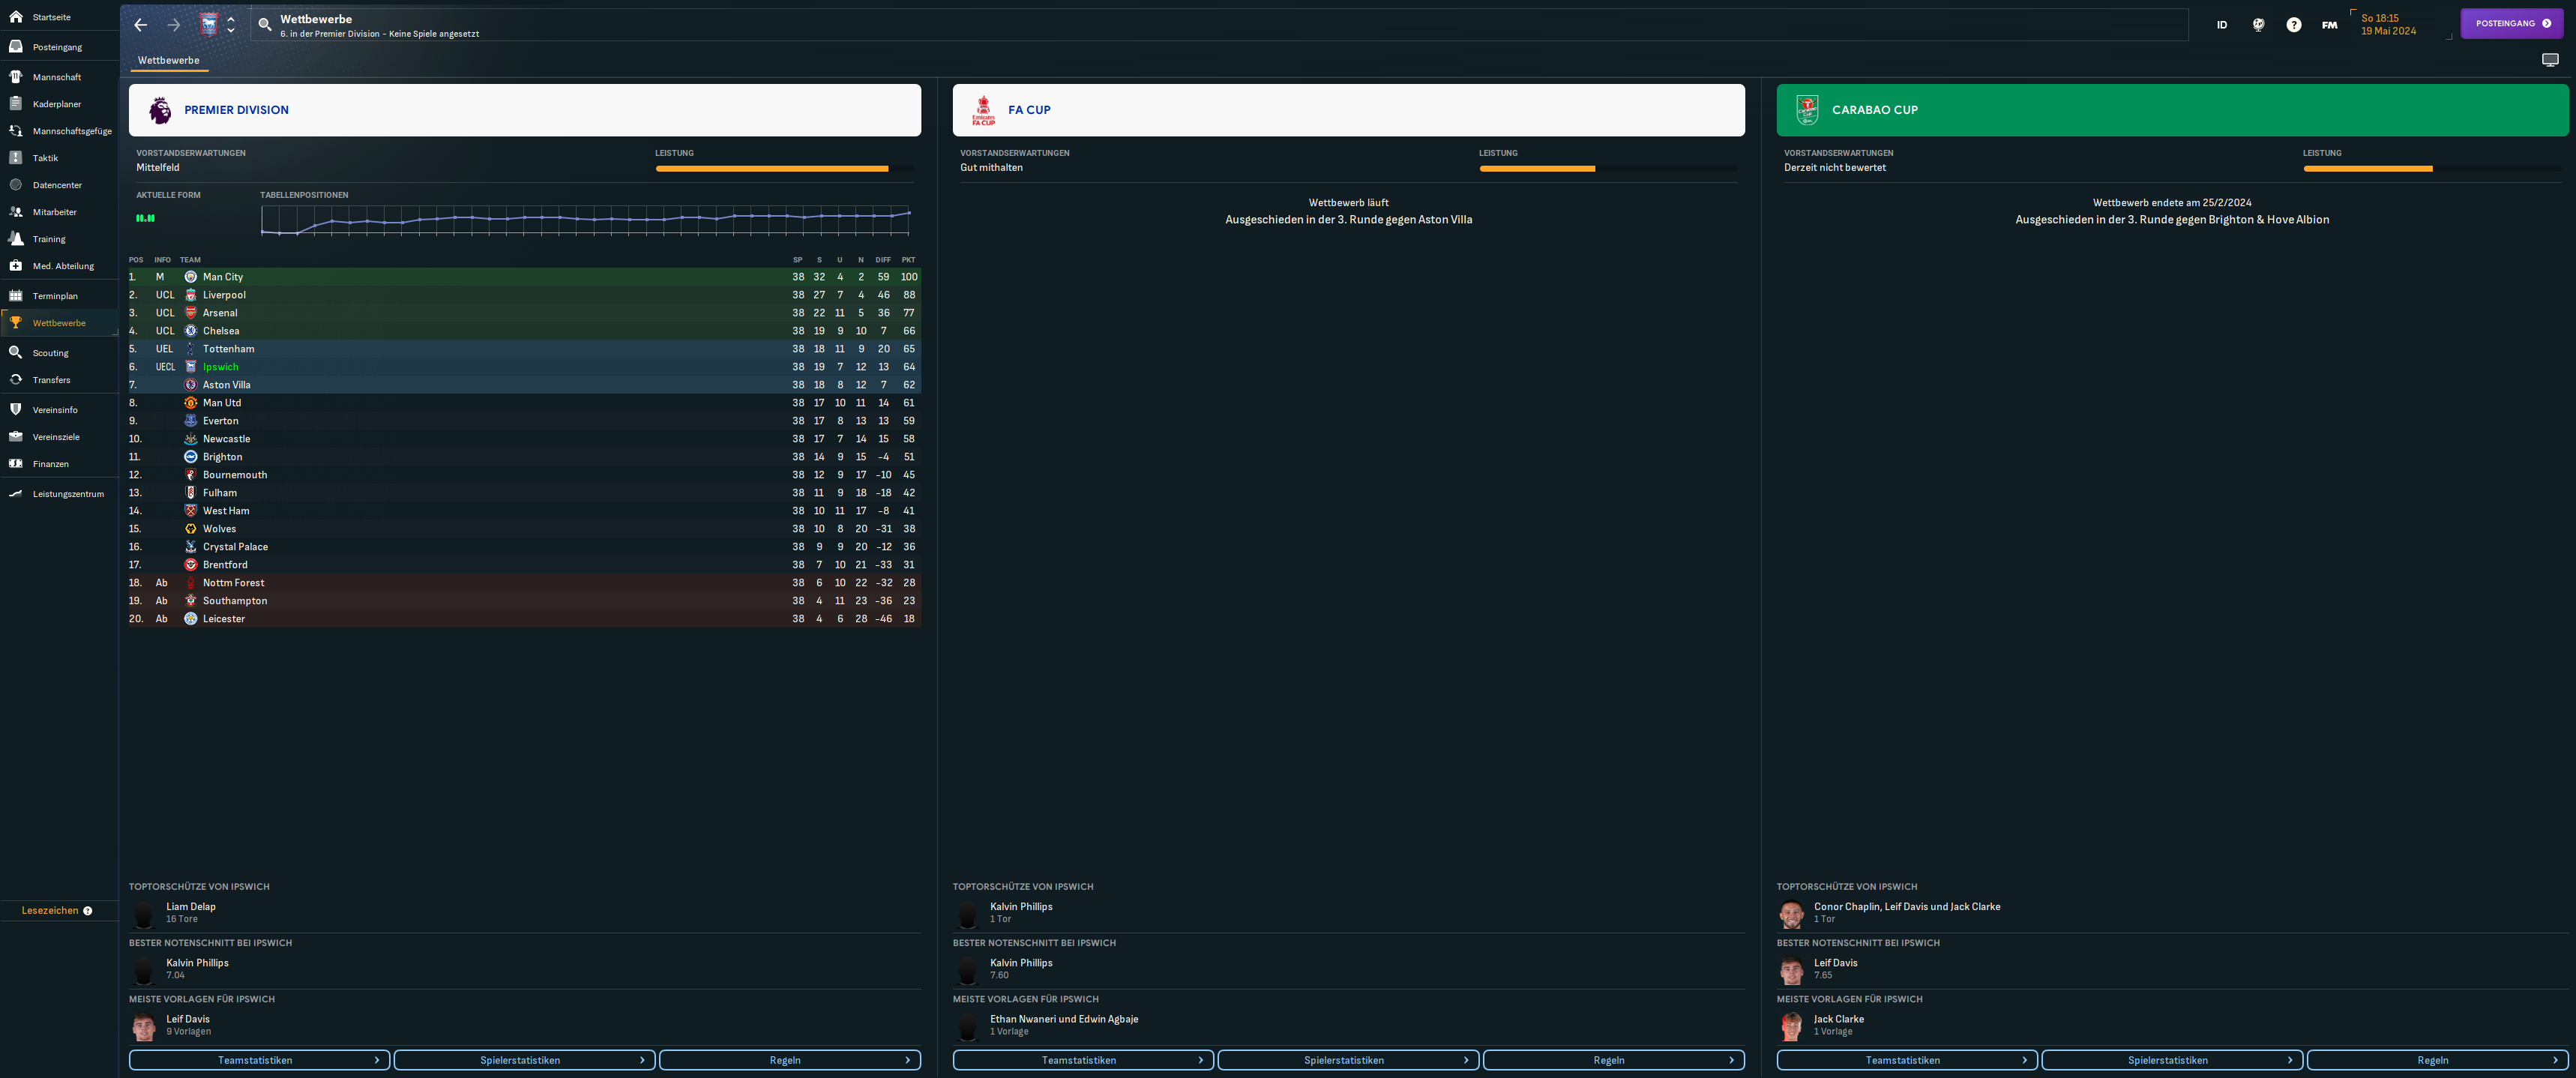The height and width of the screenshot is (1078, 2576).
Task: Open Carabao Cup Regeln
Action: 2438,1060
